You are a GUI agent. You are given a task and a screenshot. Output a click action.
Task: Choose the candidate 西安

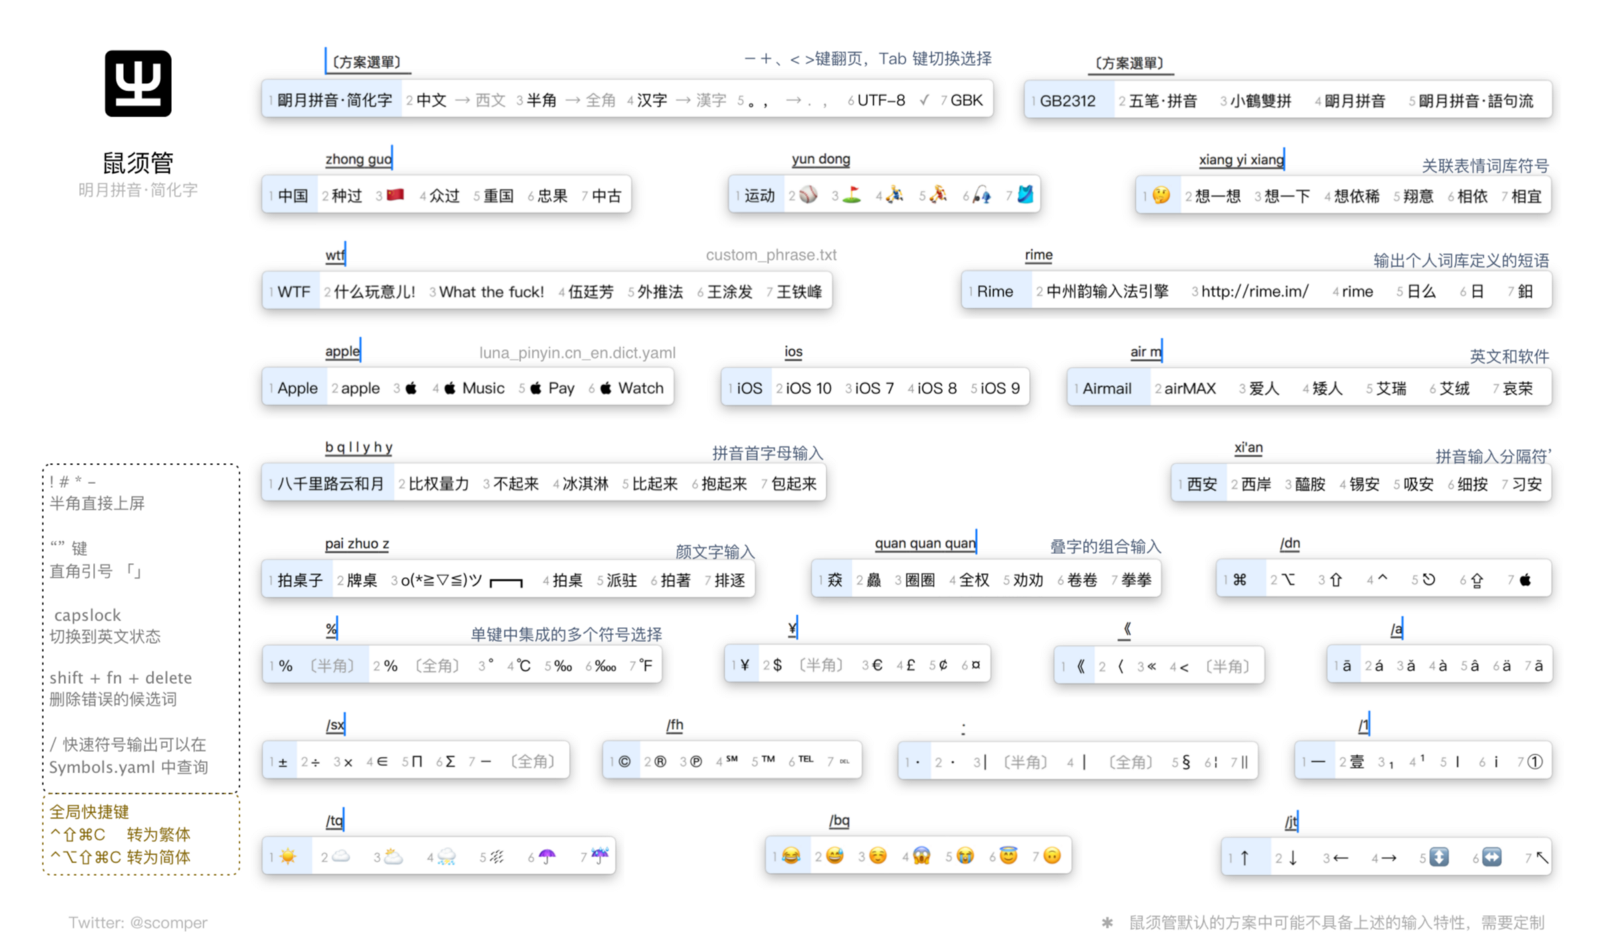[x=1203, y=484]
